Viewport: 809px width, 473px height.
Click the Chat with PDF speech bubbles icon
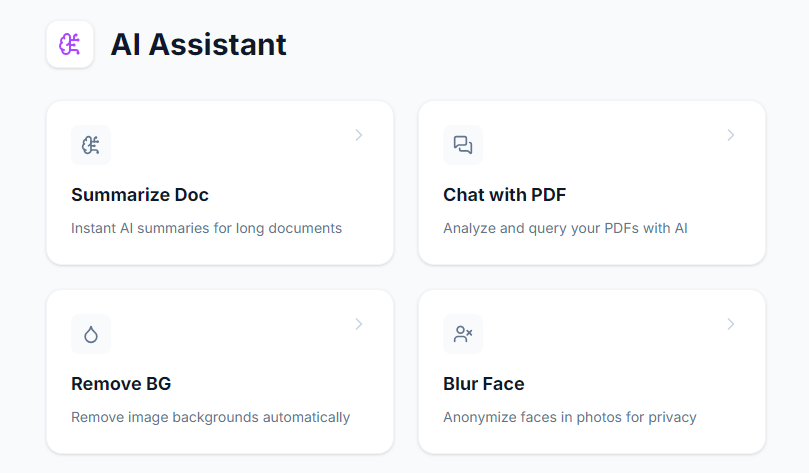coord(463,145)
